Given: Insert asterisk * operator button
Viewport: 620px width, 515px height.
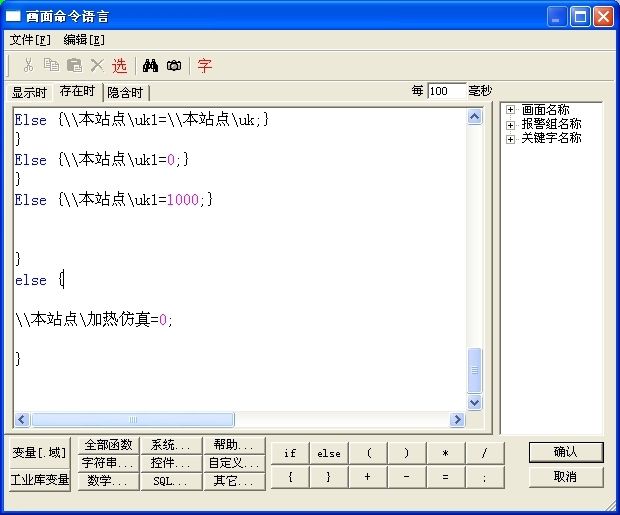Looking at the screenshot, I should point(446,453).
